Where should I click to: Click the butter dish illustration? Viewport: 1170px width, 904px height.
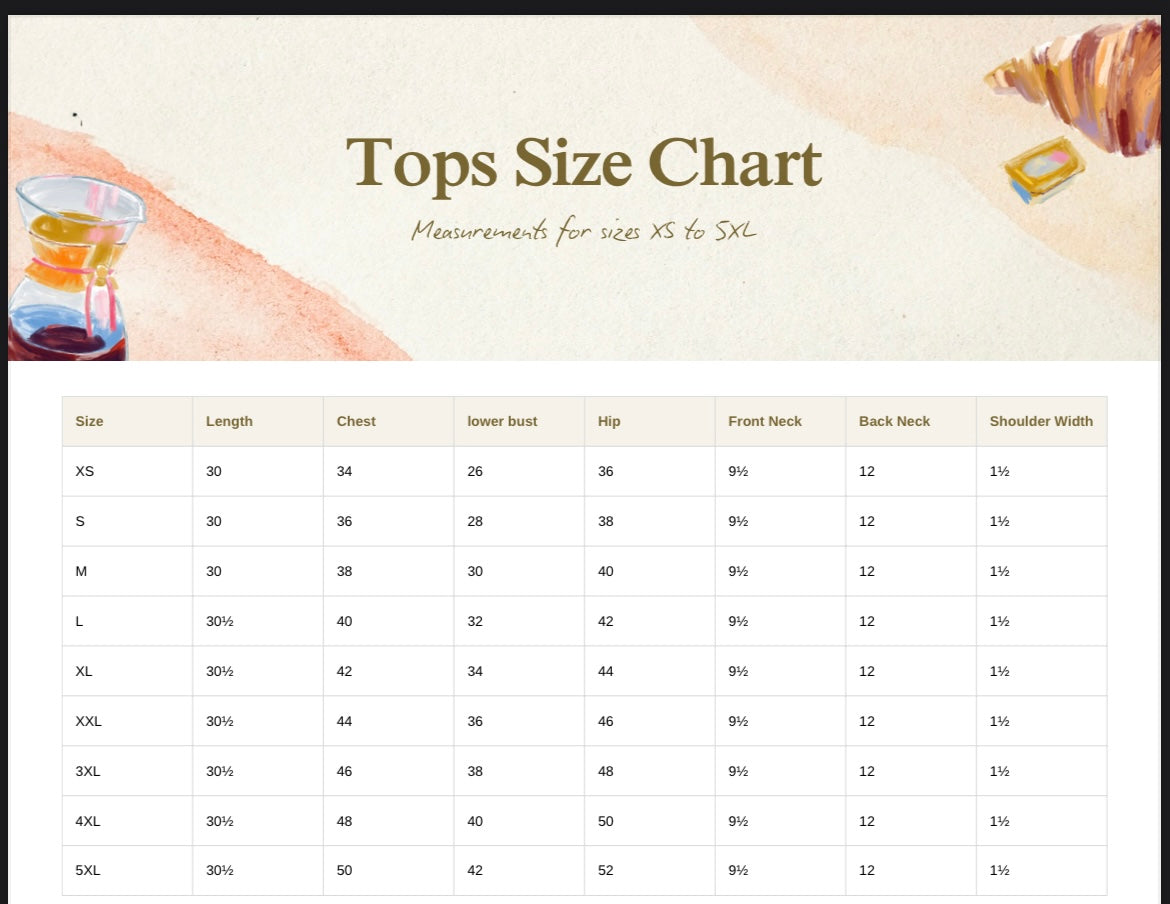click(x=1045, y=170)
